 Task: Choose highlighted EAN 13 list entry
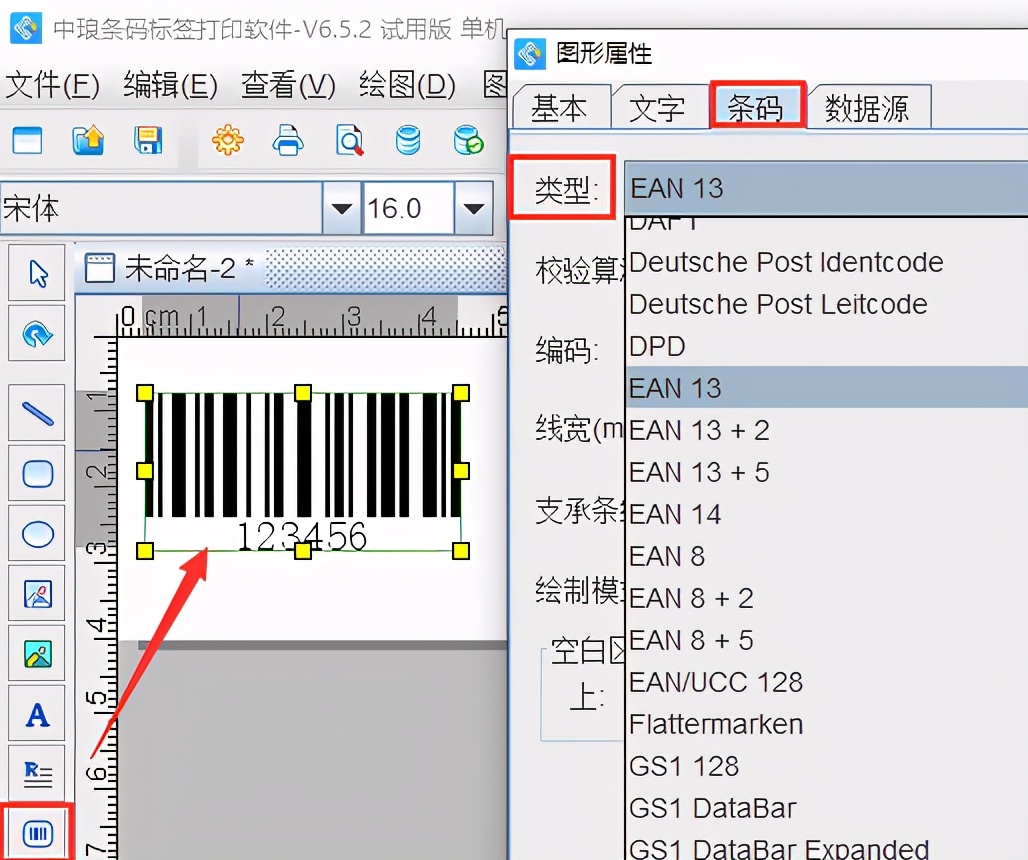coord(827,388)
